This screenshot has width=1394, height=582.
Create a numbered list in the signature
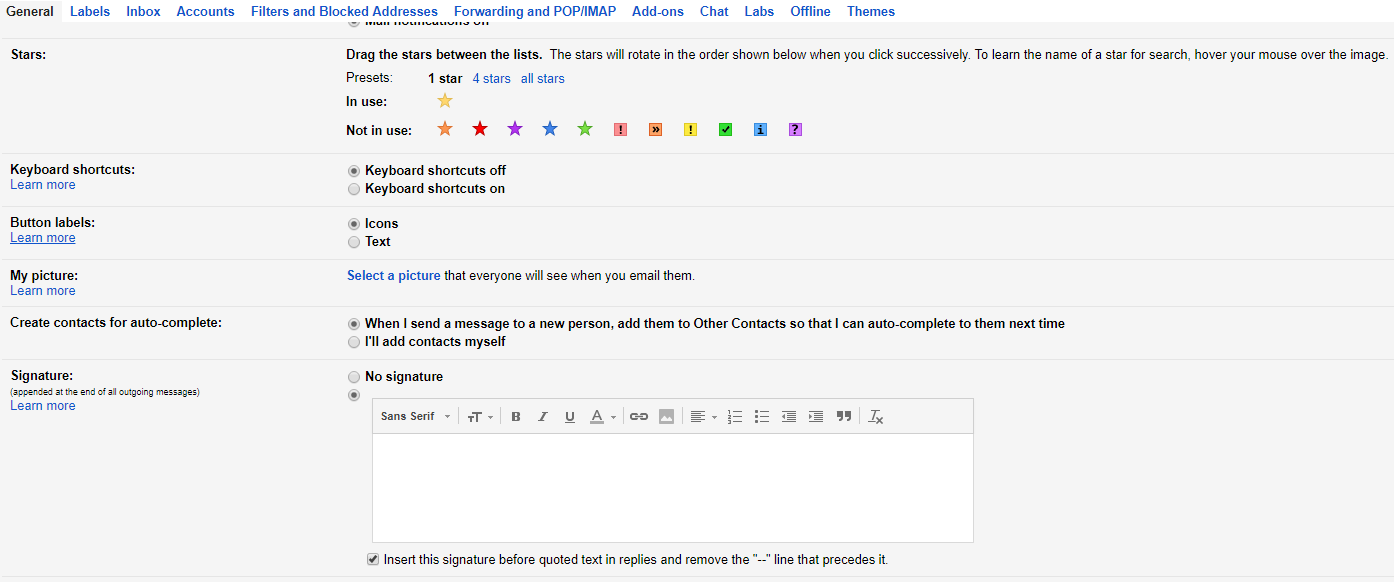(x=735, y=416)
